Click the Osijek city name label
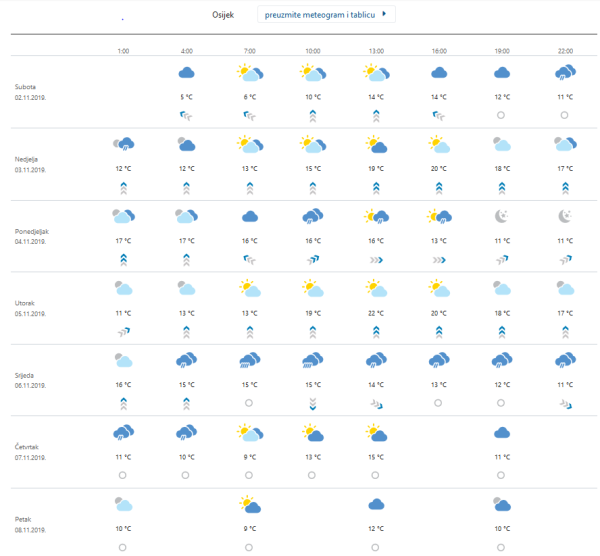 [x=225, y=15]
